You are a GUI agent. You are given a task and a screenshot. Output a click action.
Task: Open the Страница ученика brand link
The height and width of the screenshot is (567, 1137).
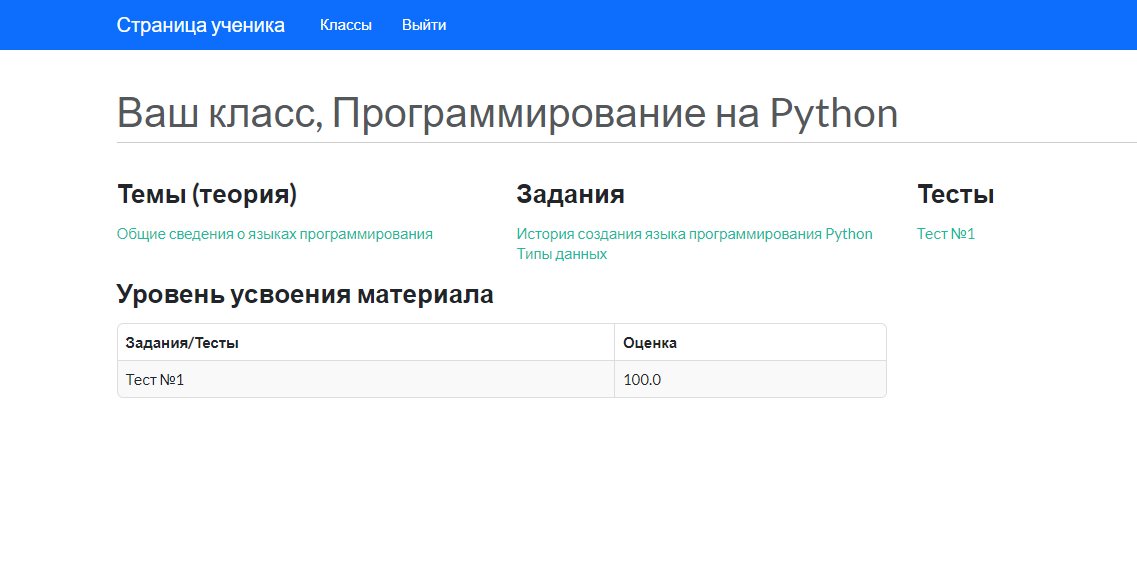point(201,25)
